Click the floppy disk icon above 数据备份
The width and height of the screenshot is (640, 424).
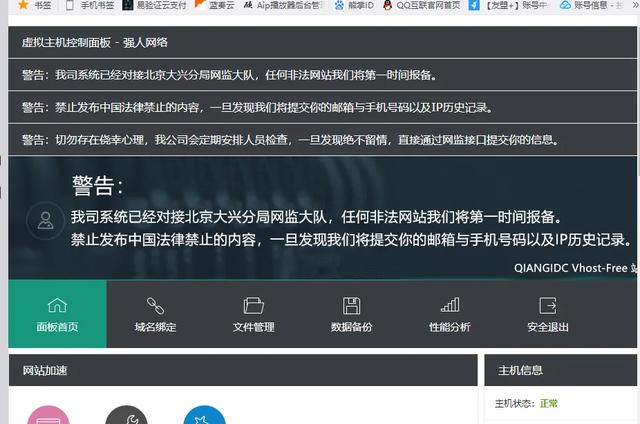click(x=351, y=305)
